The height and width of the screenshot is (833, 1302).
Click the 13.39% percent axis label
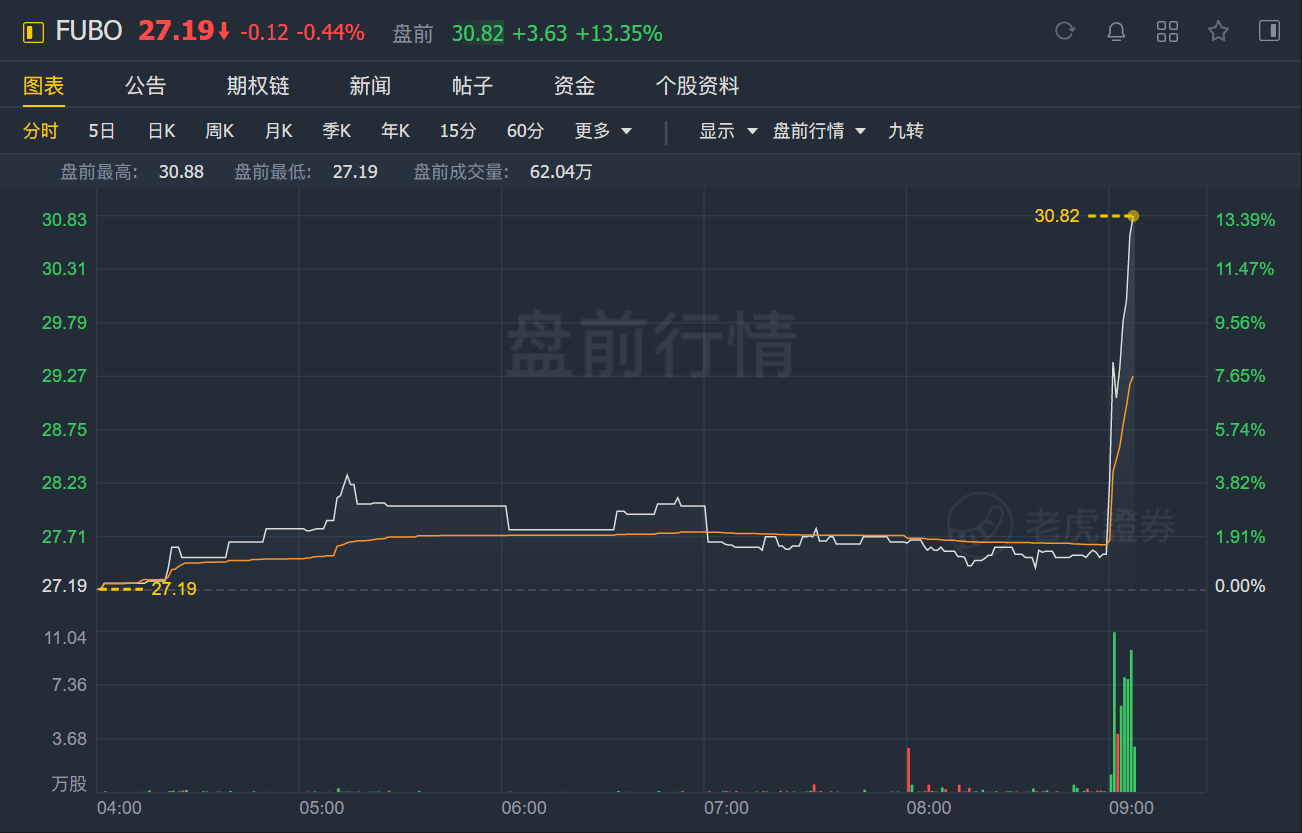[x=1245, y=219]
